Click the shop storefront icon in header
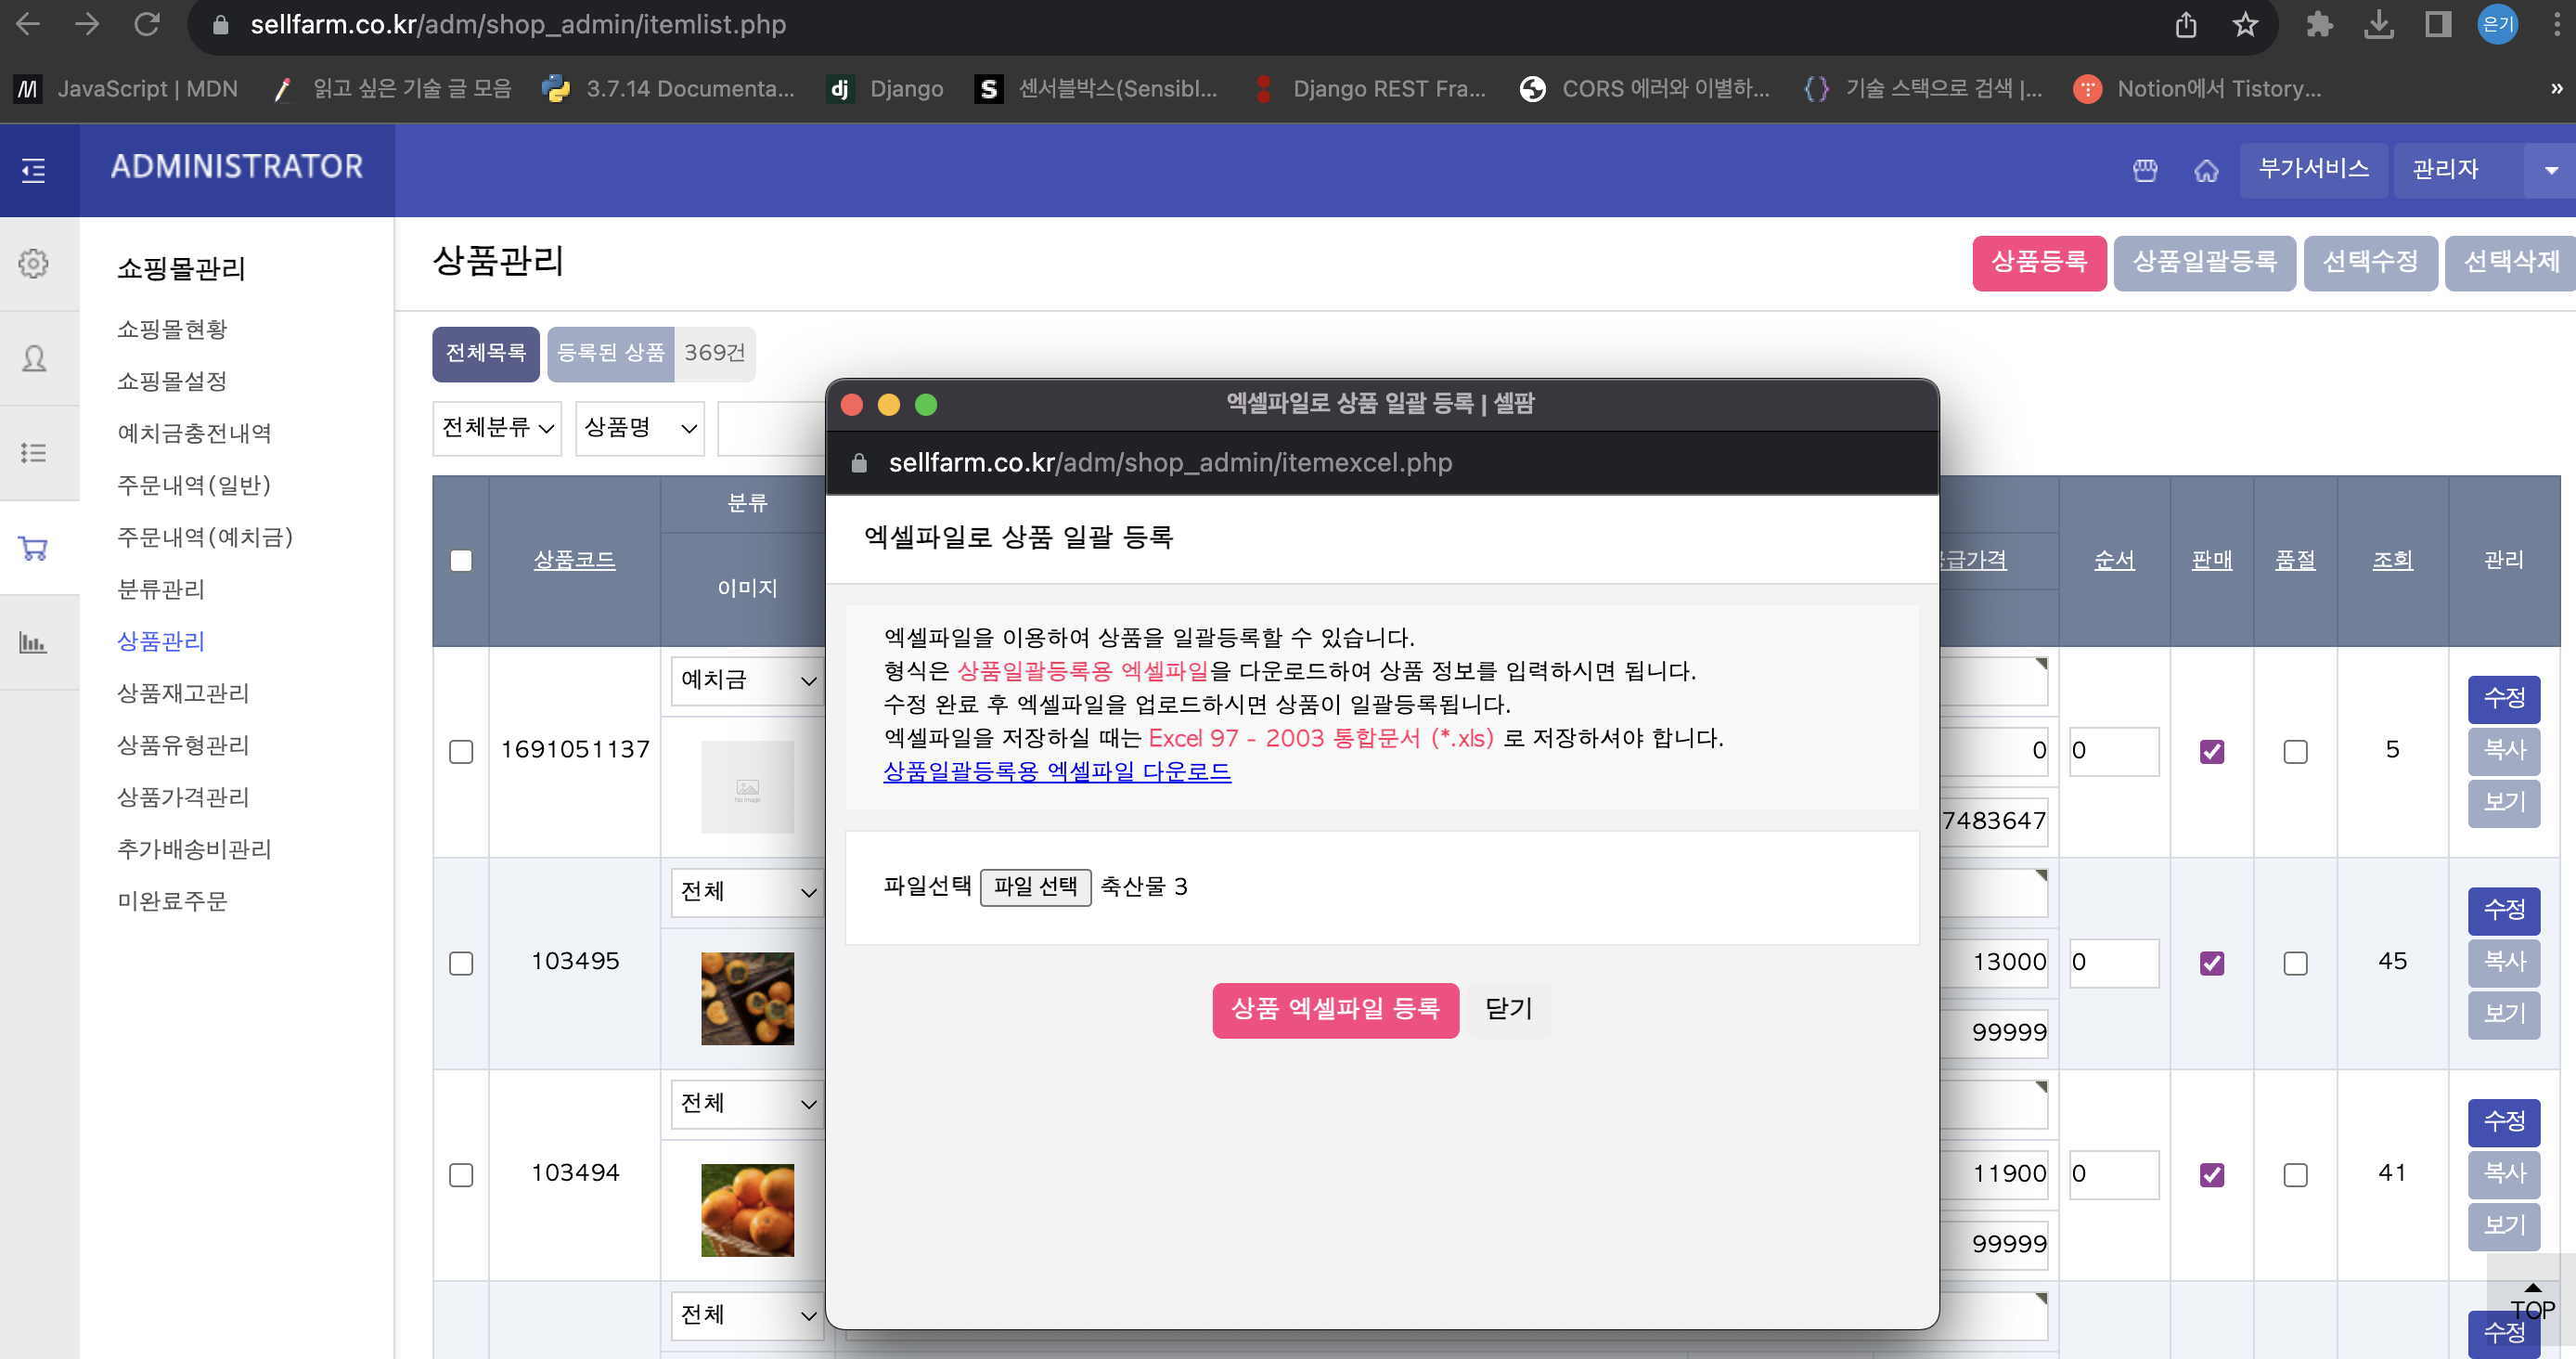 coord(2145,170)
